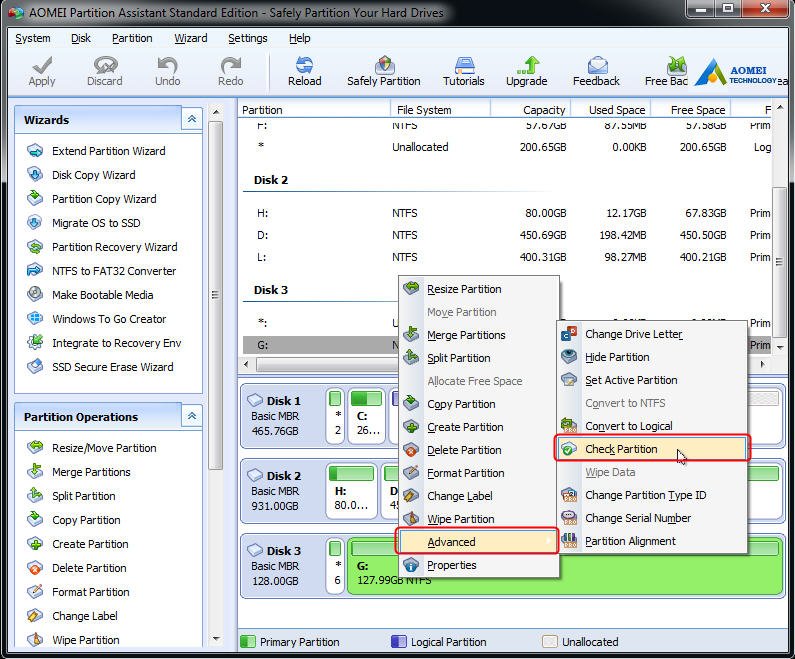Click Check Partition in the submenu
The width and height of the screenshot is (795, 659).
[x=652, y=449]
